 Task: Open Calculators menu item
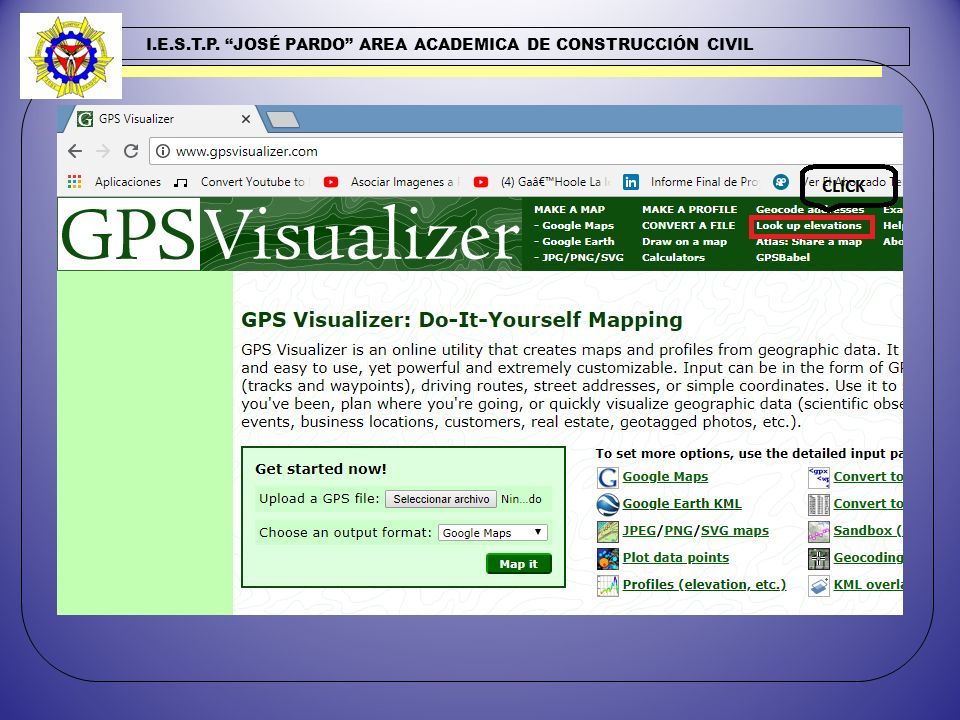tap(673, 257)
